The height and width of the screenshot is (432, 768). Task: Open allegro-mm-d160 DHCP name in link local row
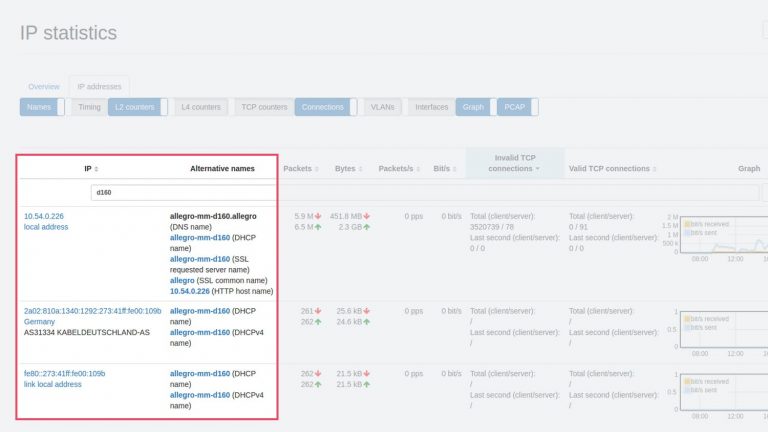click(200, 374)
